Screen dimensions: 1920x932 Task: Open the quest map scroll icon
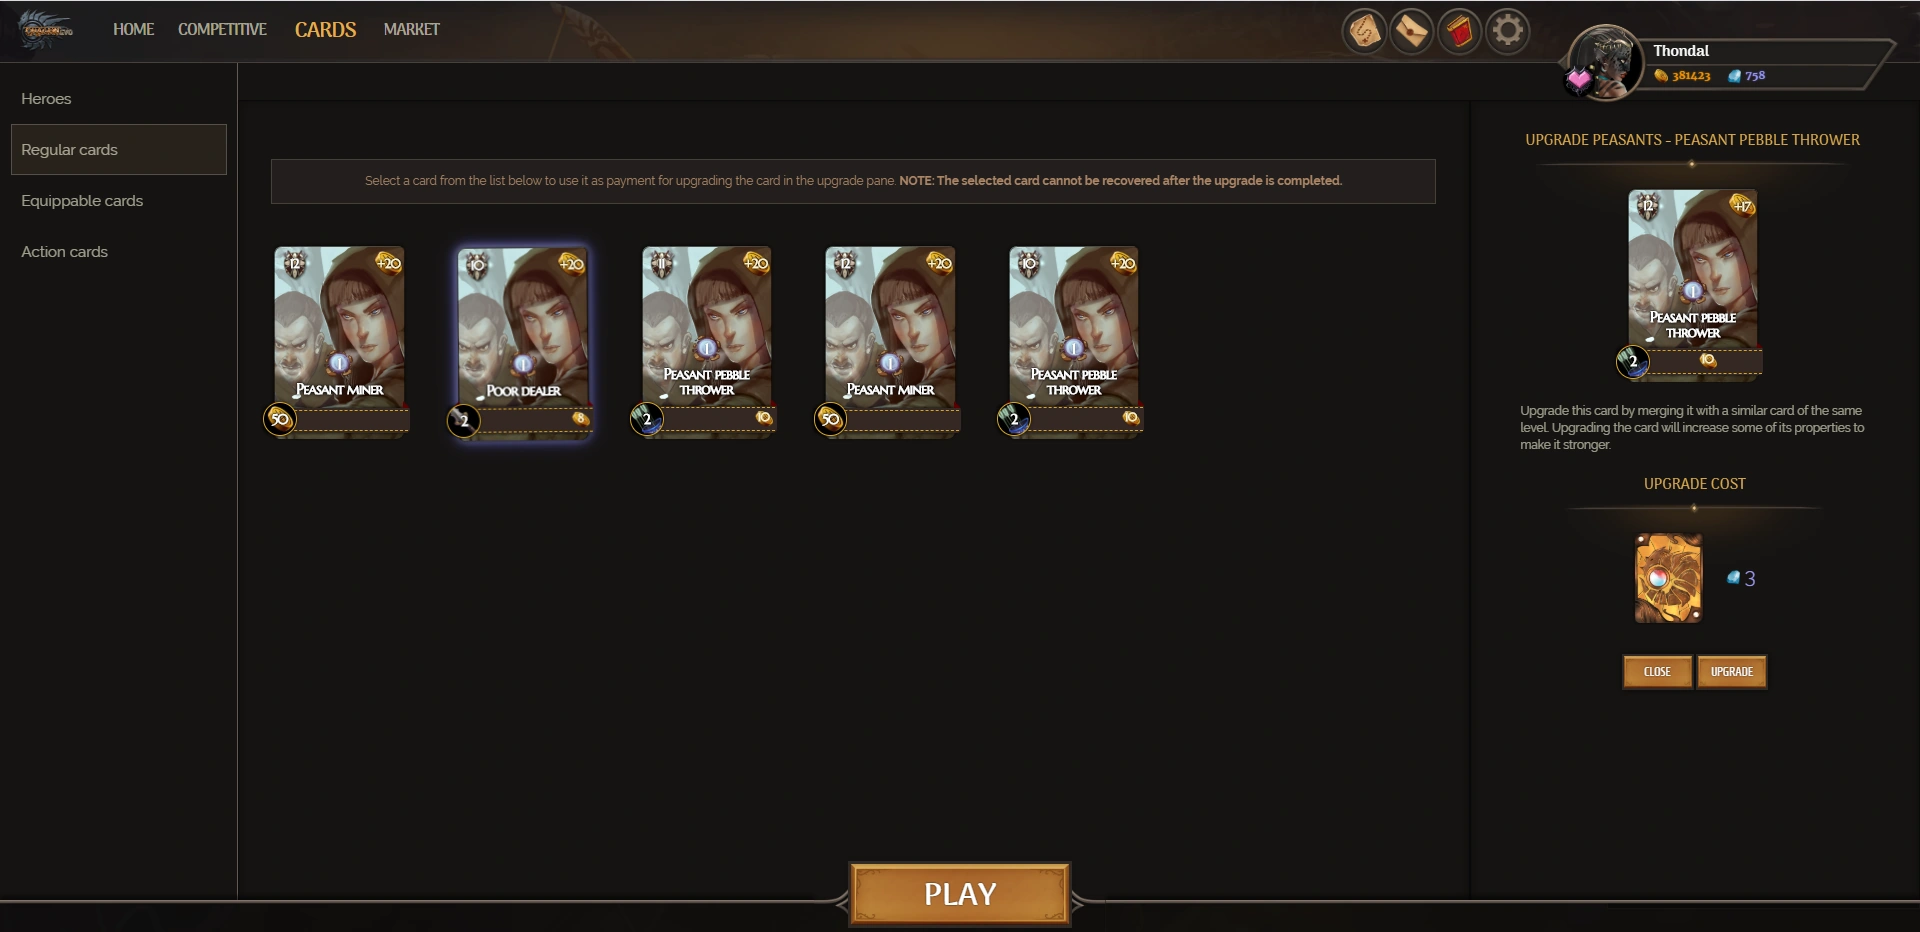point(1364,31)
